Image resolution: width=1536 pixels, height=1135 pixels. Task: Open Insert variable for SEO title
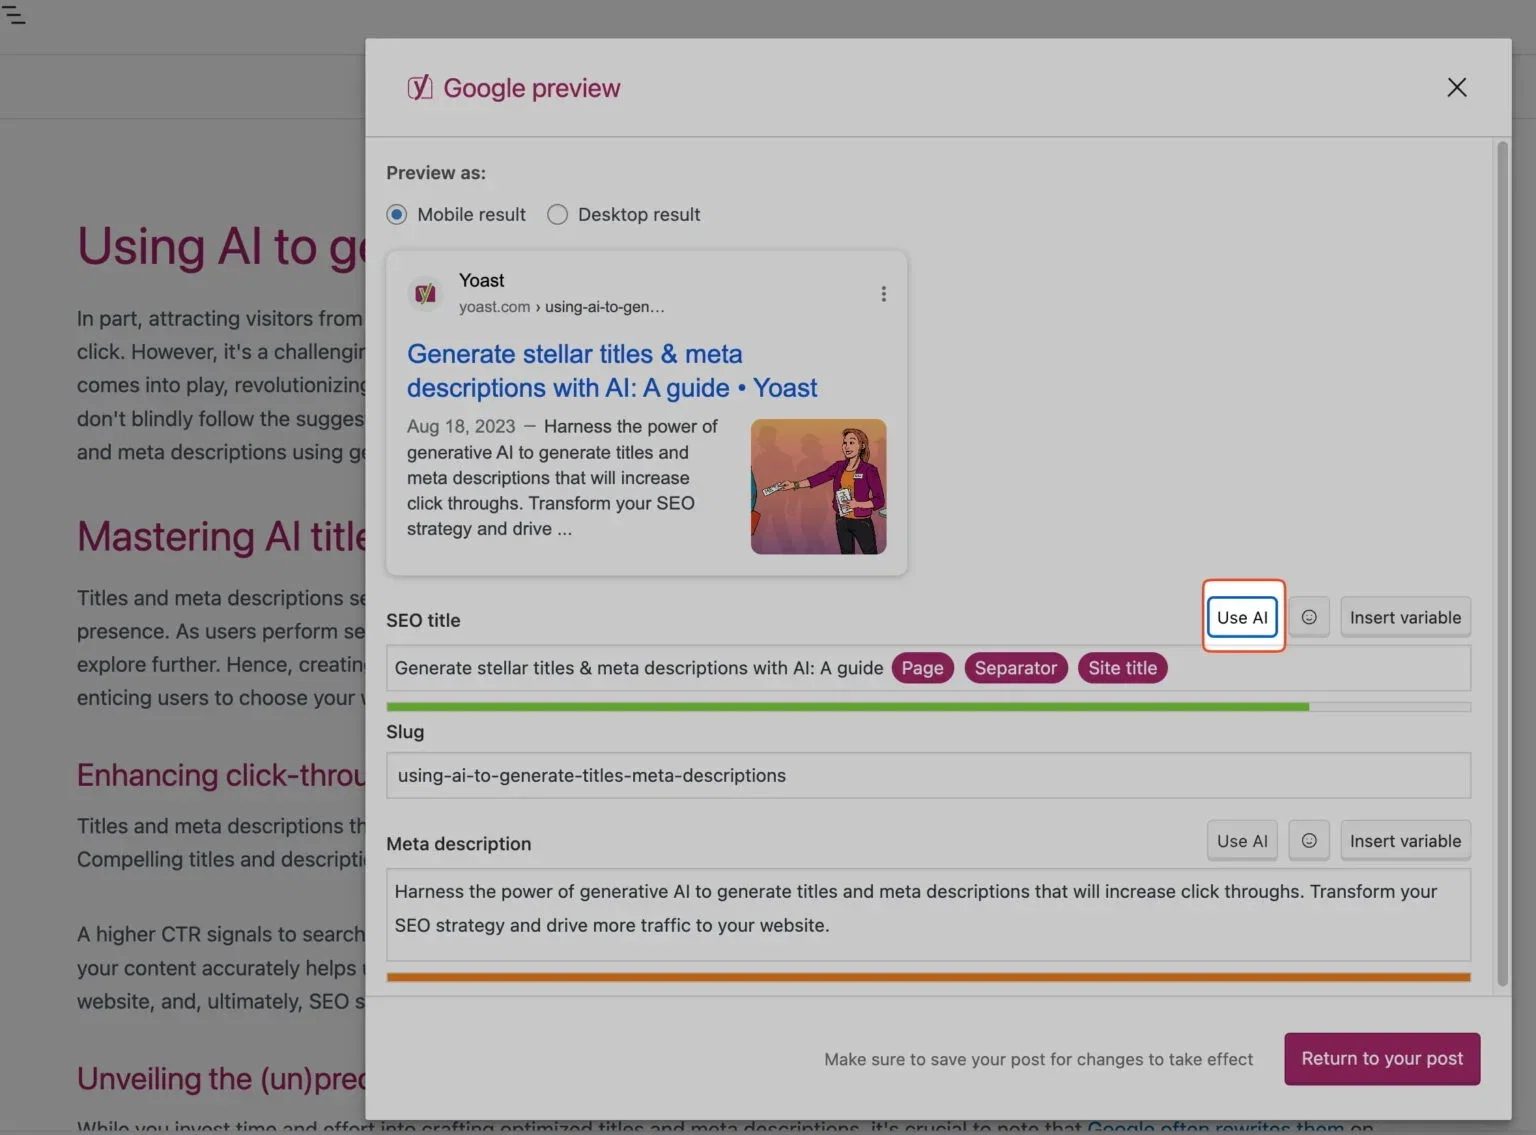[x=1405, y=618]
